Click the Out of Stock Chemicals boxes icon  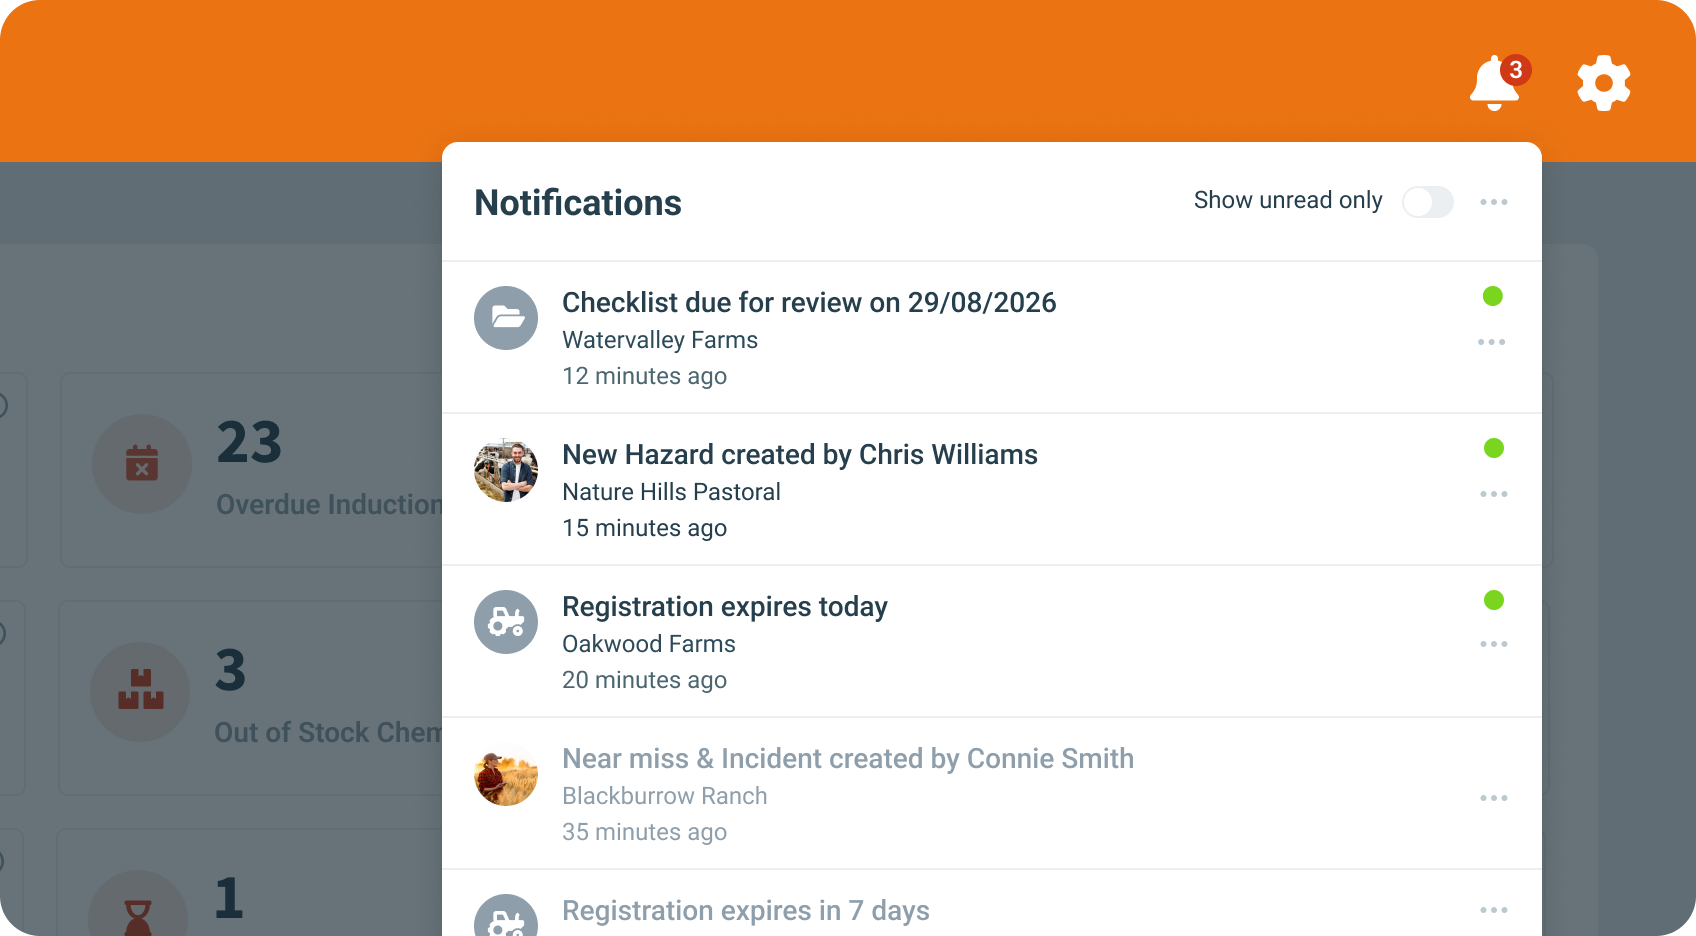pos(140,692)
